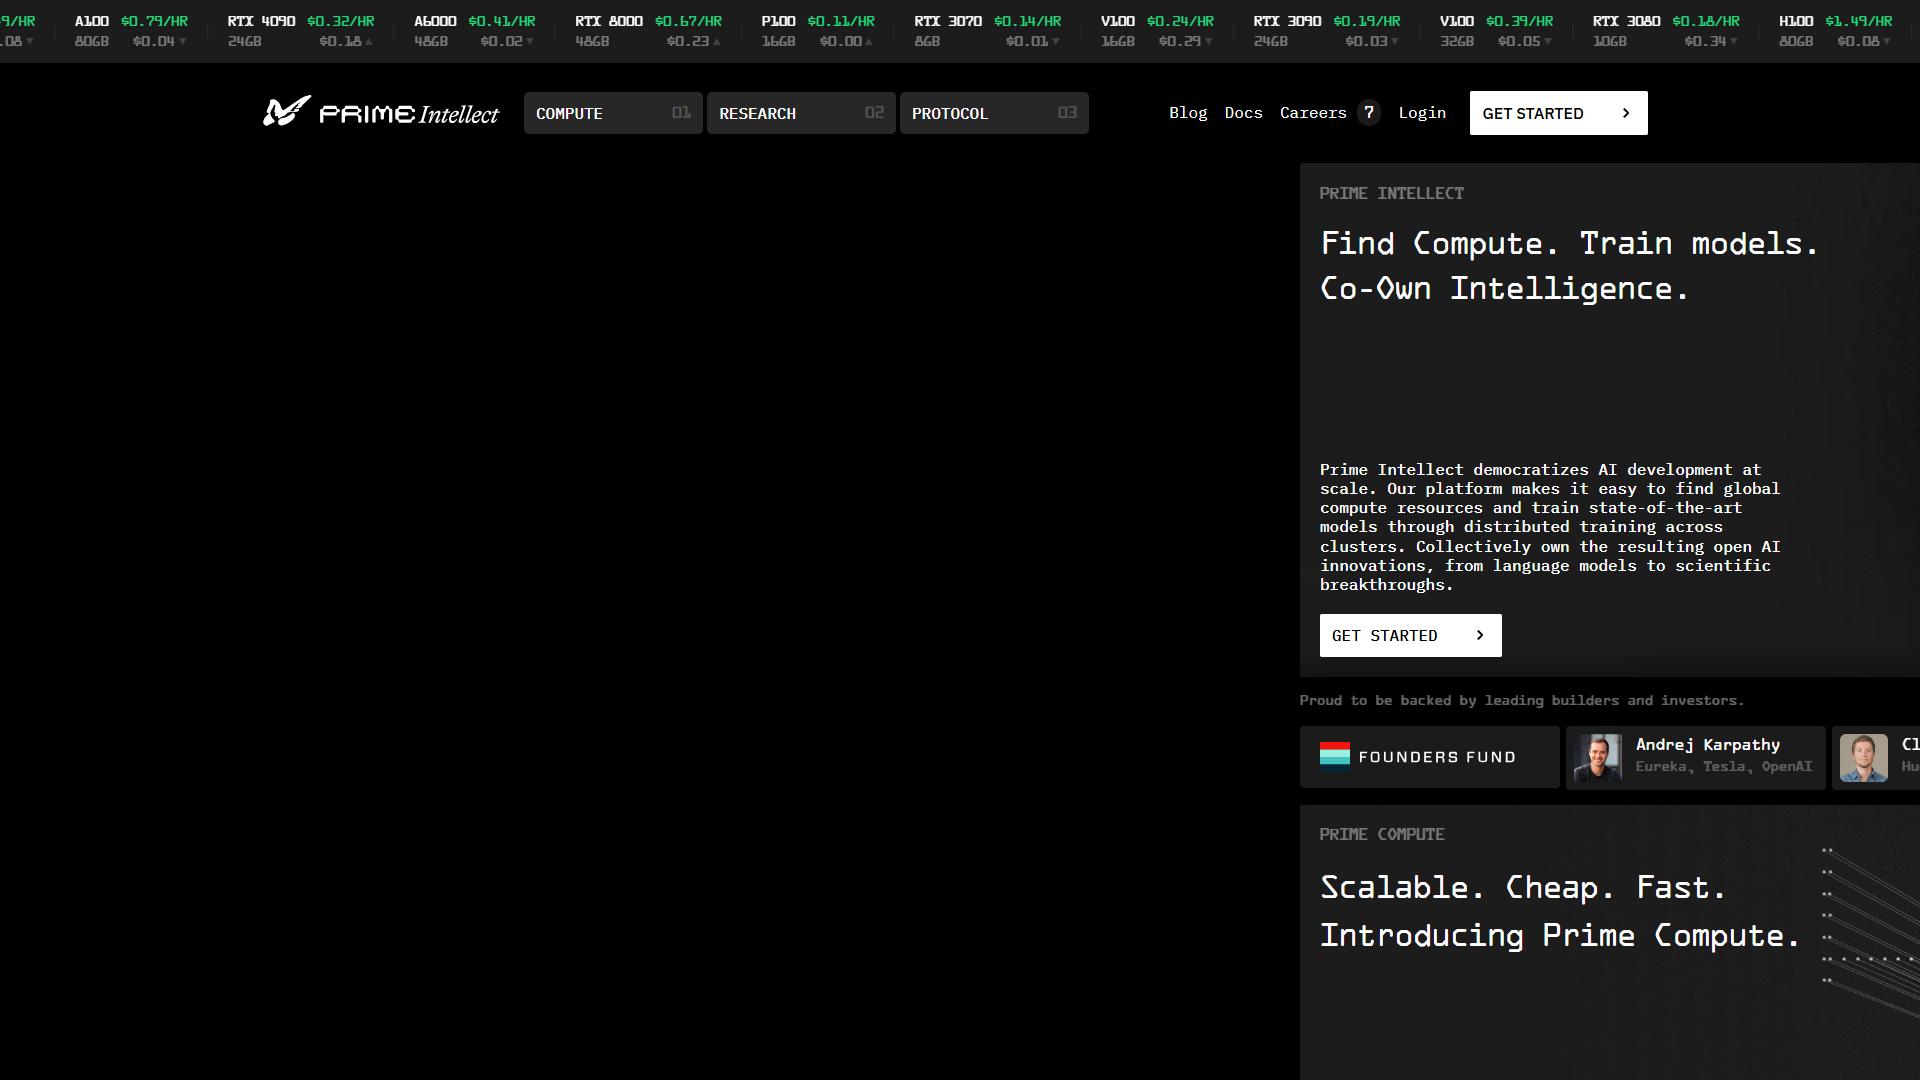Select the A100 80GB ticker entry
The width and height of the screenshot is (1920, 1080).
click(131, 31)
